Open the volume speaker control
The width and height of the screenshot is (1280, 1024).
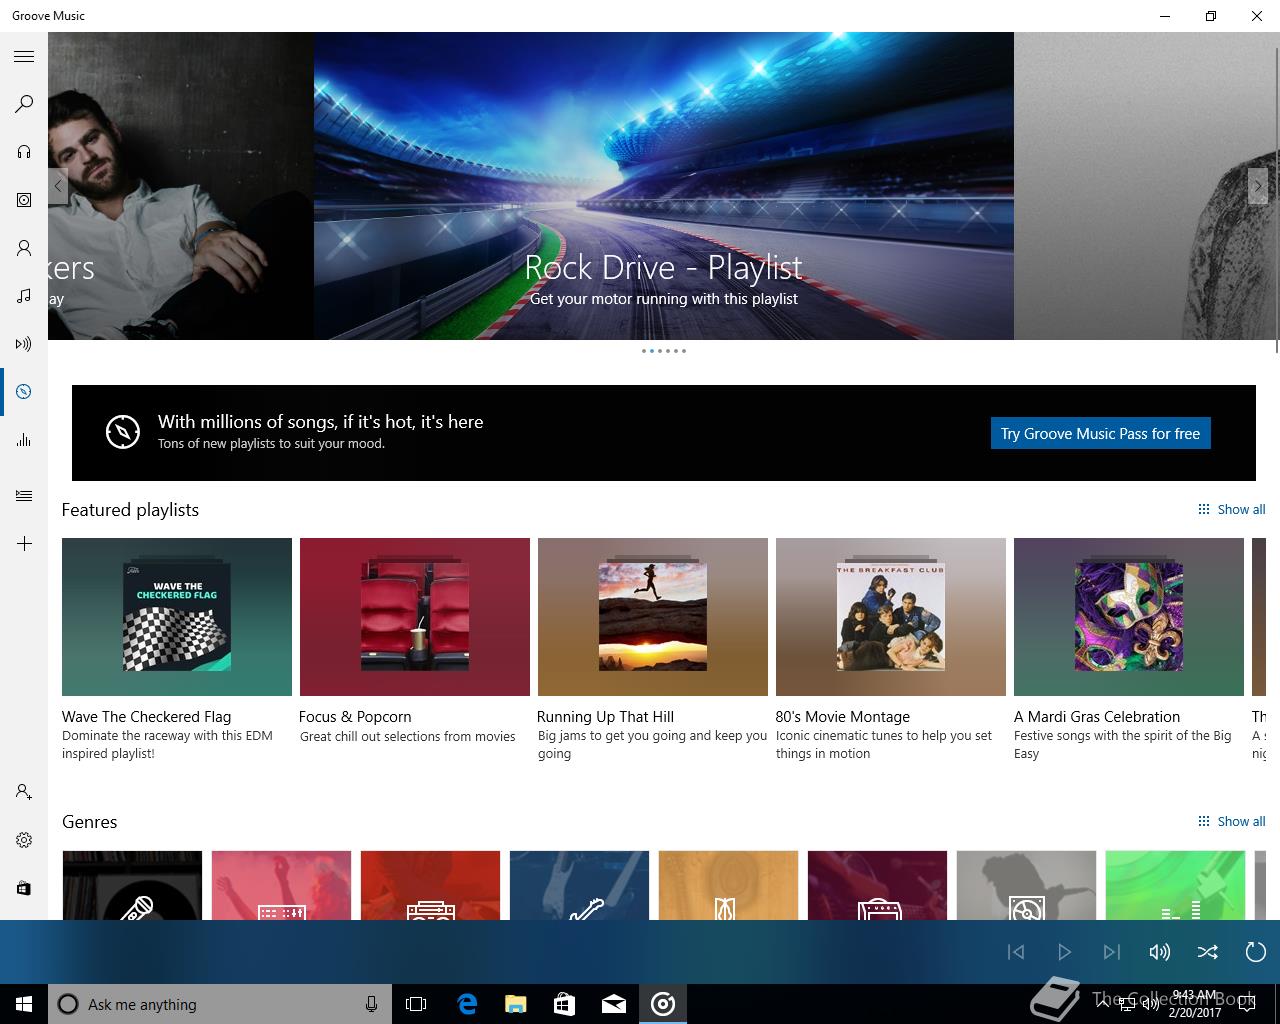(x=1160, y=952)
